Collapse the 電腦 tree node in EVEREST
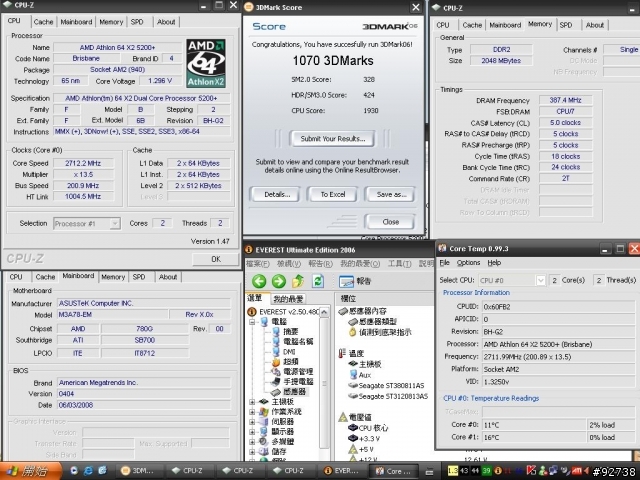This screenshot has height=480, width=640. (x=252, y=322)
